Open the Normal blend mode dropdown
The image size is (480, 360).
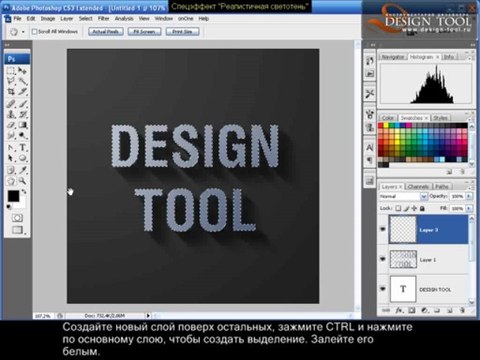[403, 196]
